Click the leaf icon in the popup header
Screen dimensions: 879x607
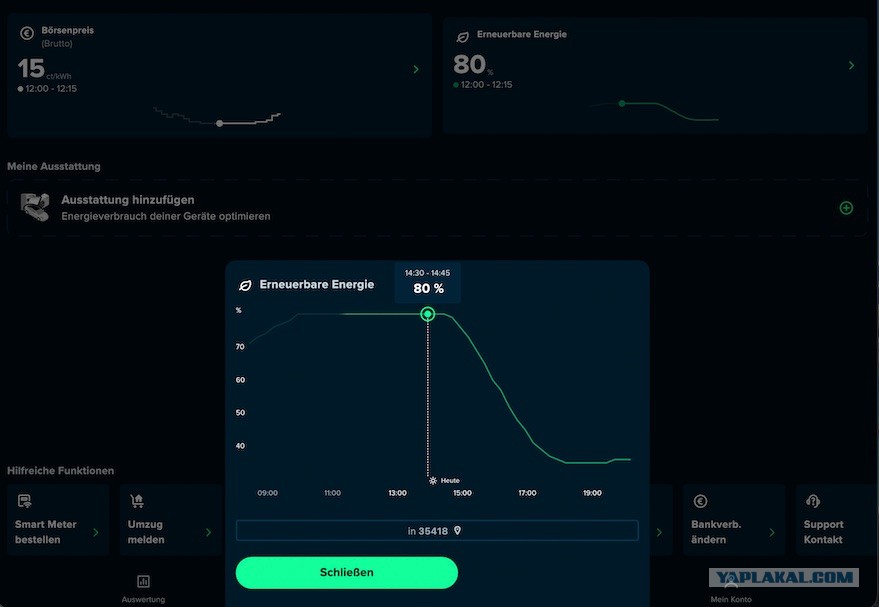coord(245,285)
